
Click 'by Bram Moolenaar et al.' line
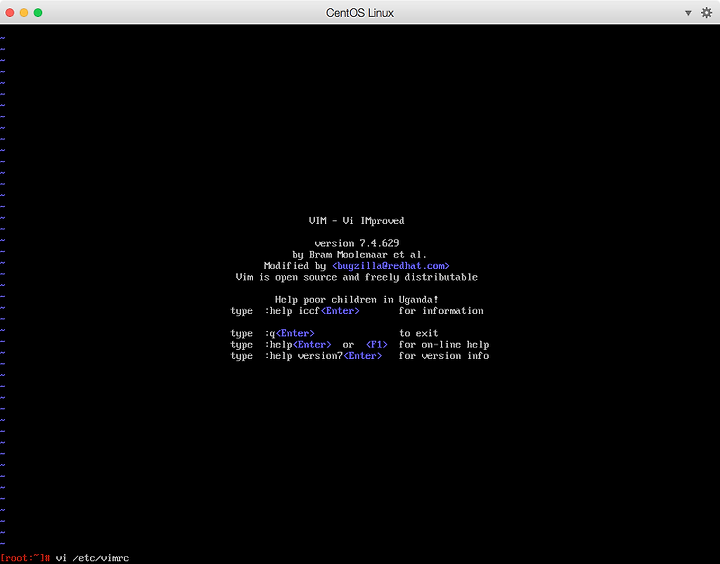(360, 255)
